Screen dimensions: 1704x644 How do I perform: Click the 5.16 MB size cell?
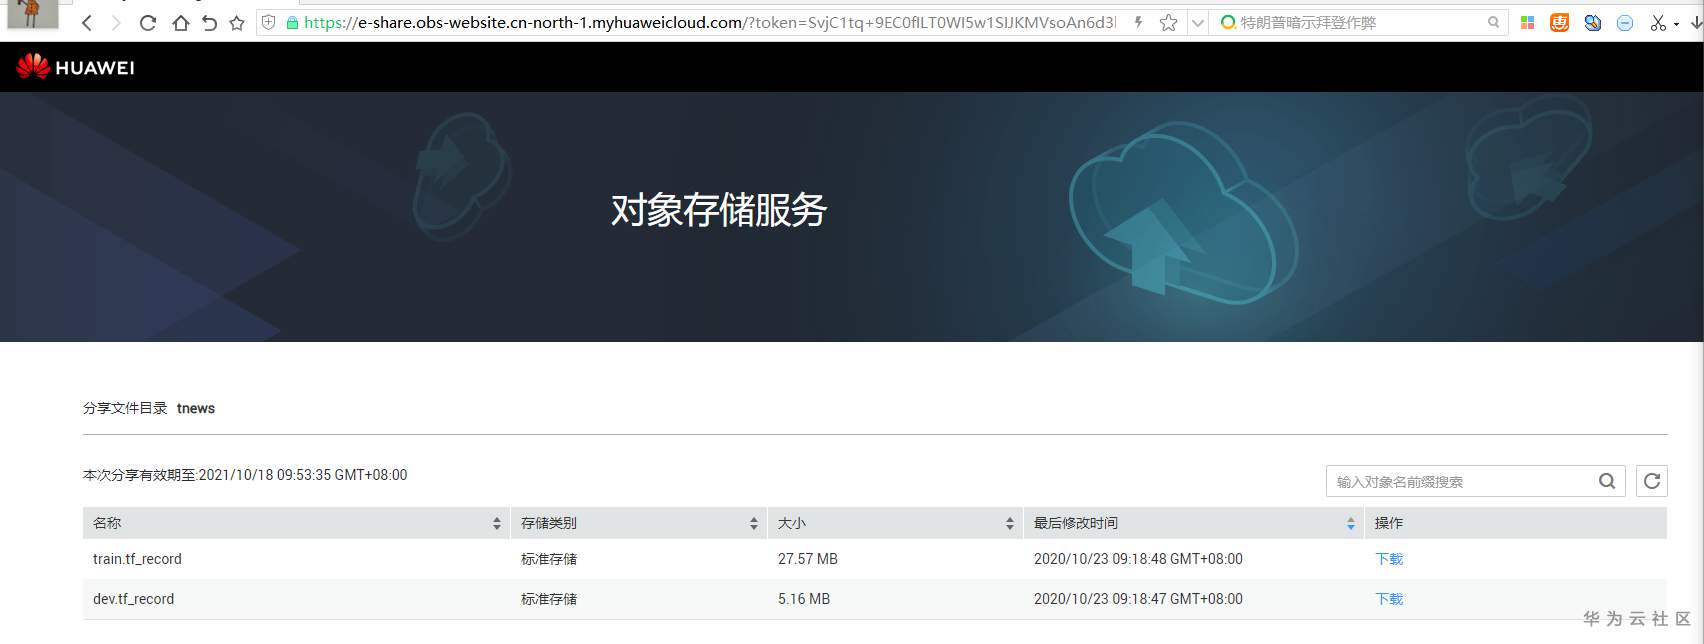[x=804, y=599]
